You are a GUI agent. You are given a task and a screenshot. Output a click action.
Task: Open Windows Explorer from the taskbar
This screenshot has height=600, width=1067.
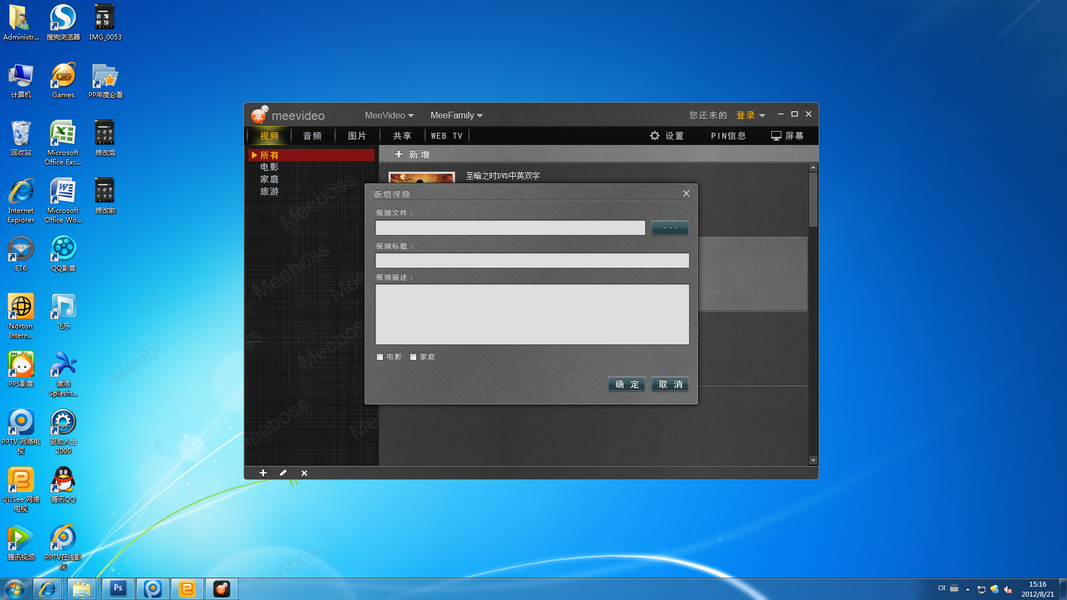coord(82,588)
